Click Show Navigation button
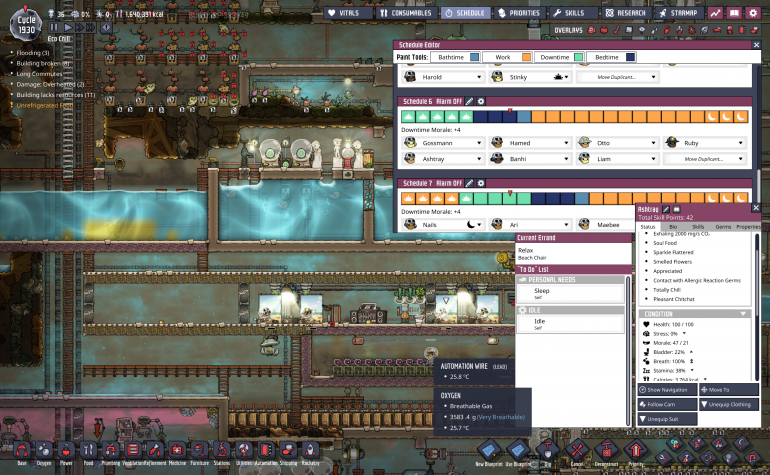 [667, 390]
